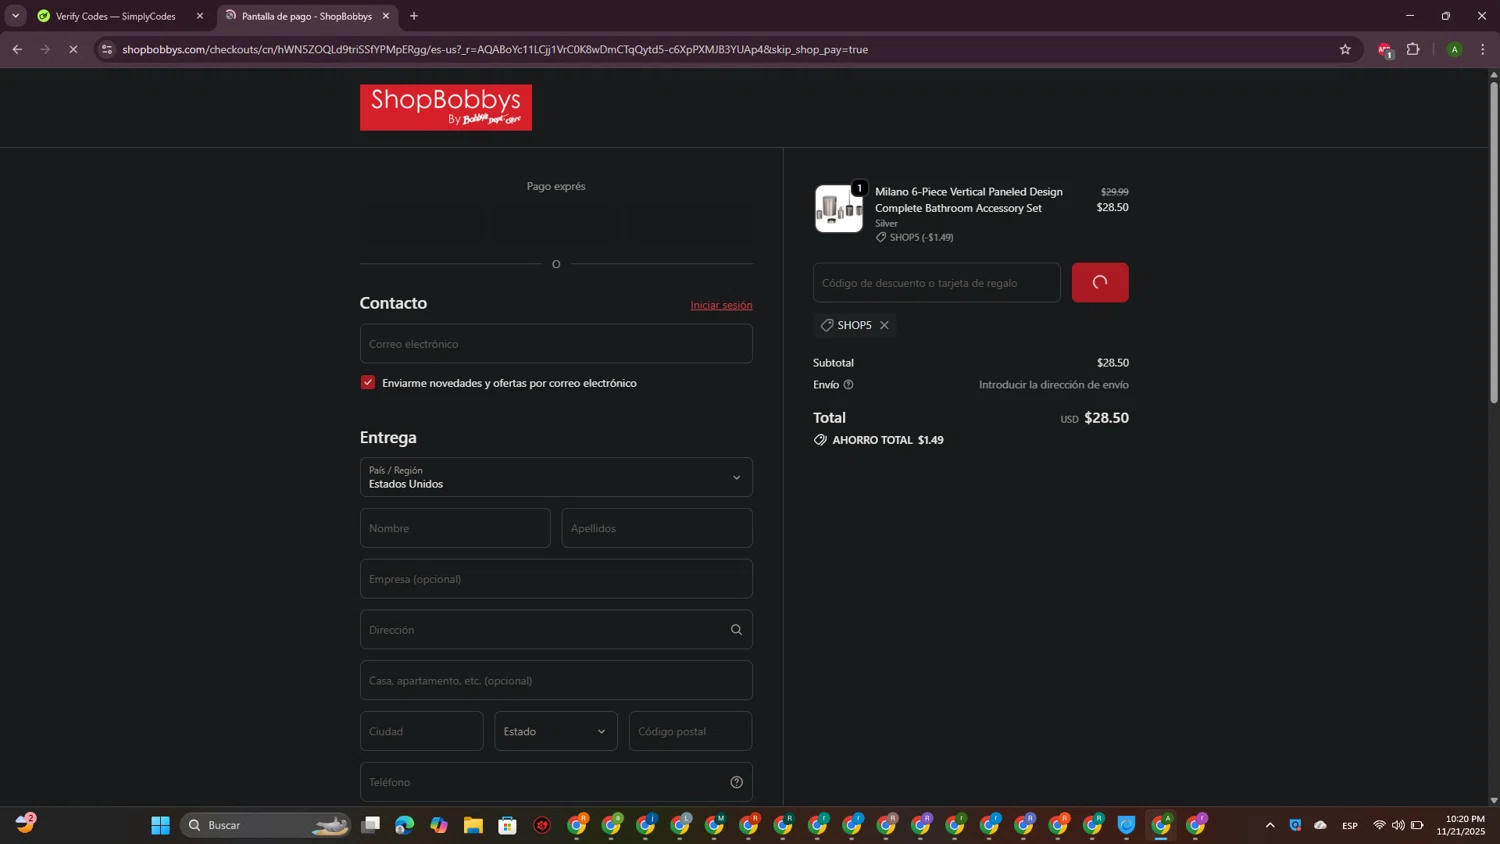Open the Chrome profile avatar

click(1454, 49)
